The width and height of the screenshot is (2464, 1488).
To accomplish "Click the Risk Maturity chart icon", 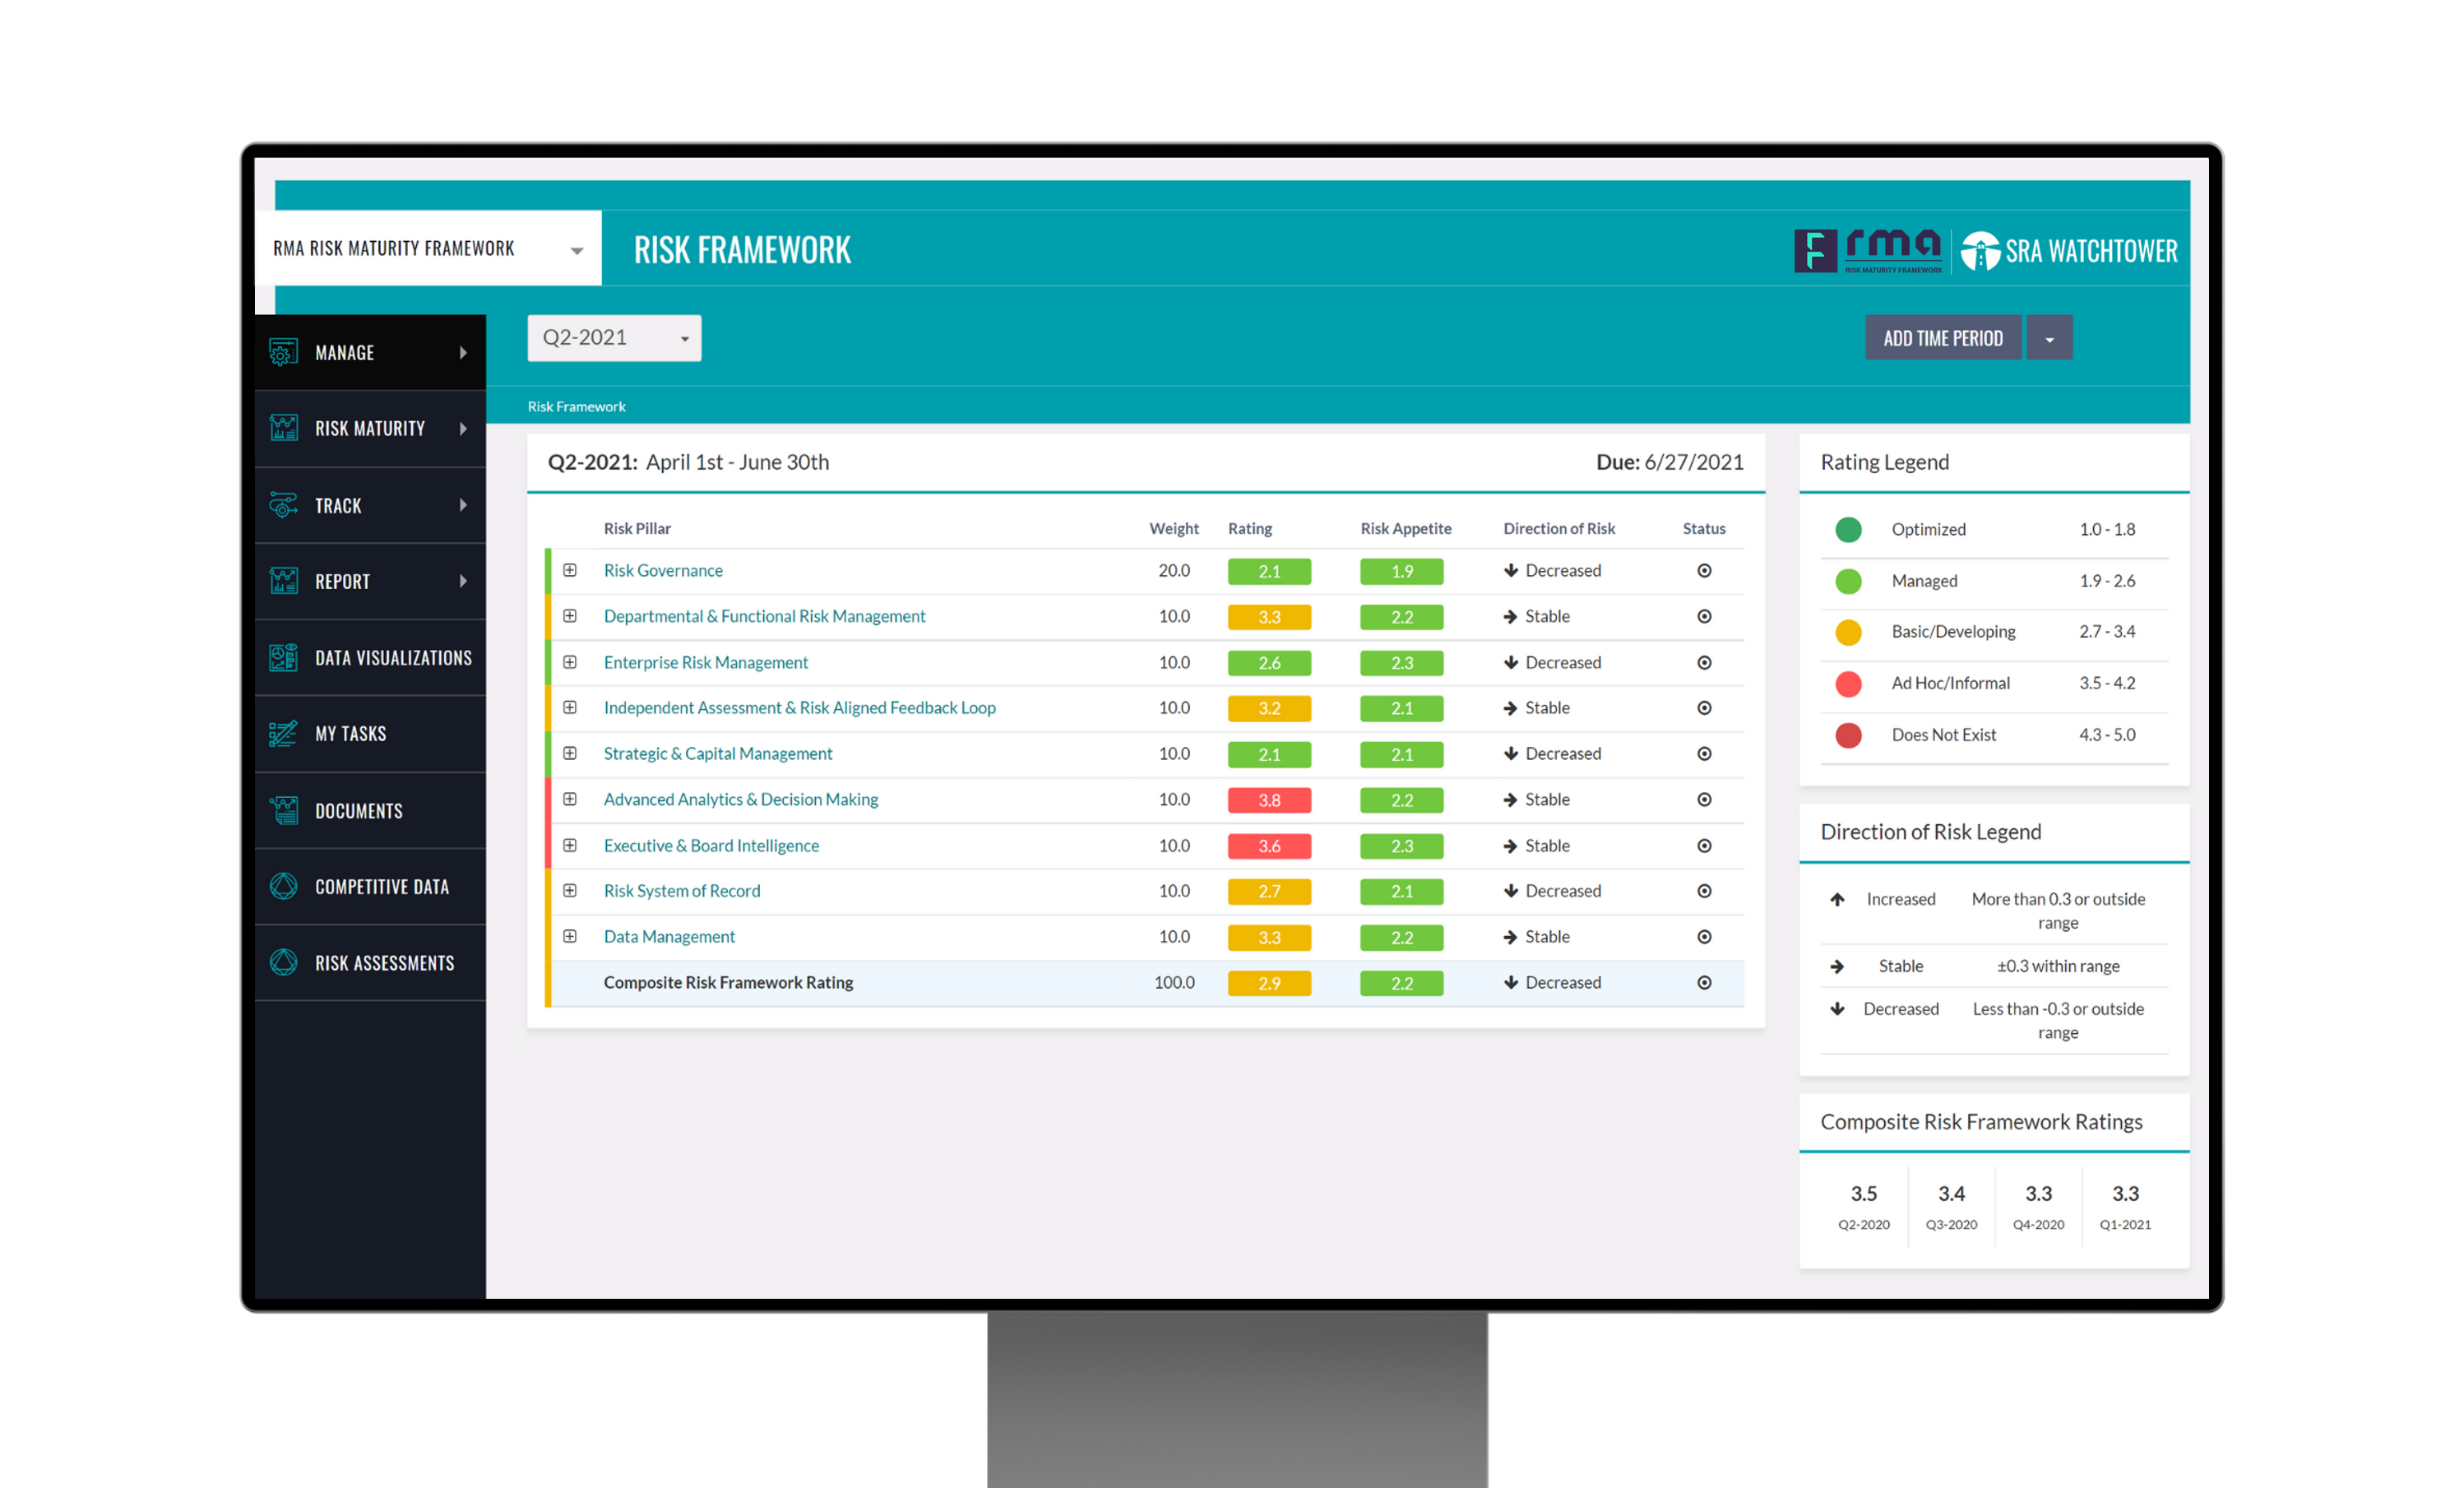I will click(x=283, y=429).
